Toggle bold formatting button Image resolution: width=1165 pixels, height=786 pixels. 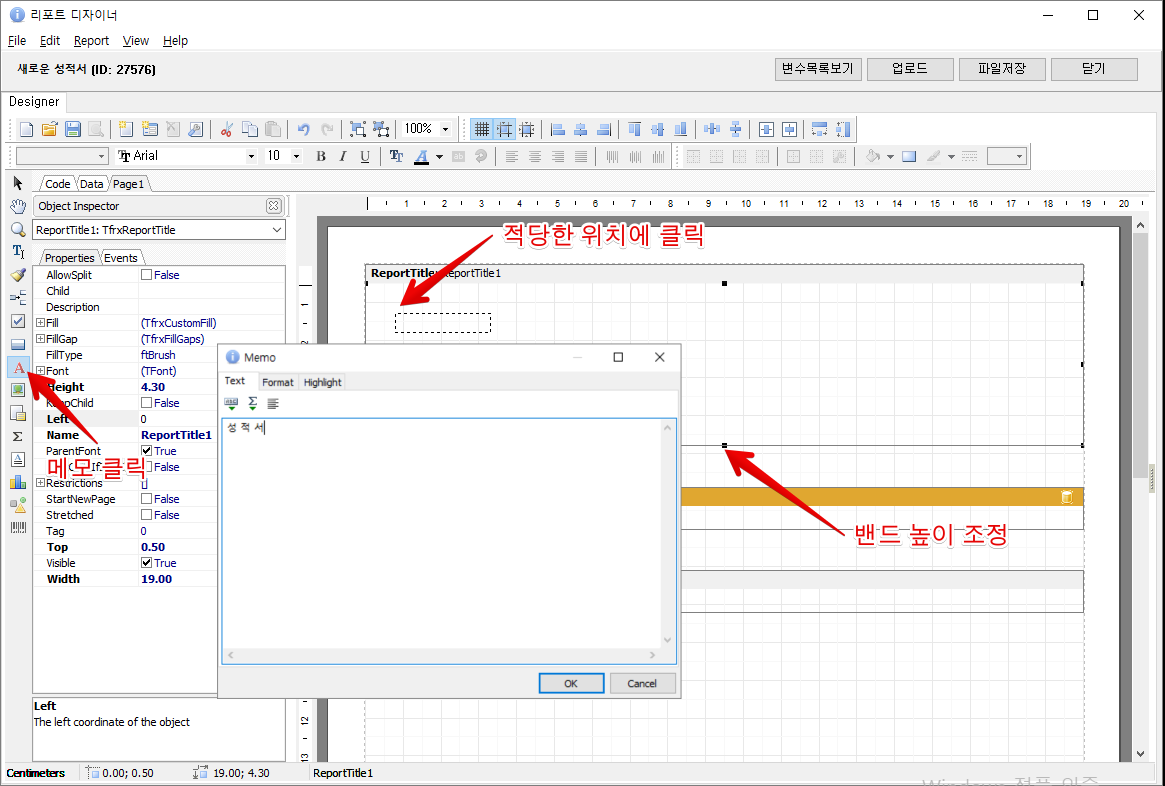tap(321, 156)
